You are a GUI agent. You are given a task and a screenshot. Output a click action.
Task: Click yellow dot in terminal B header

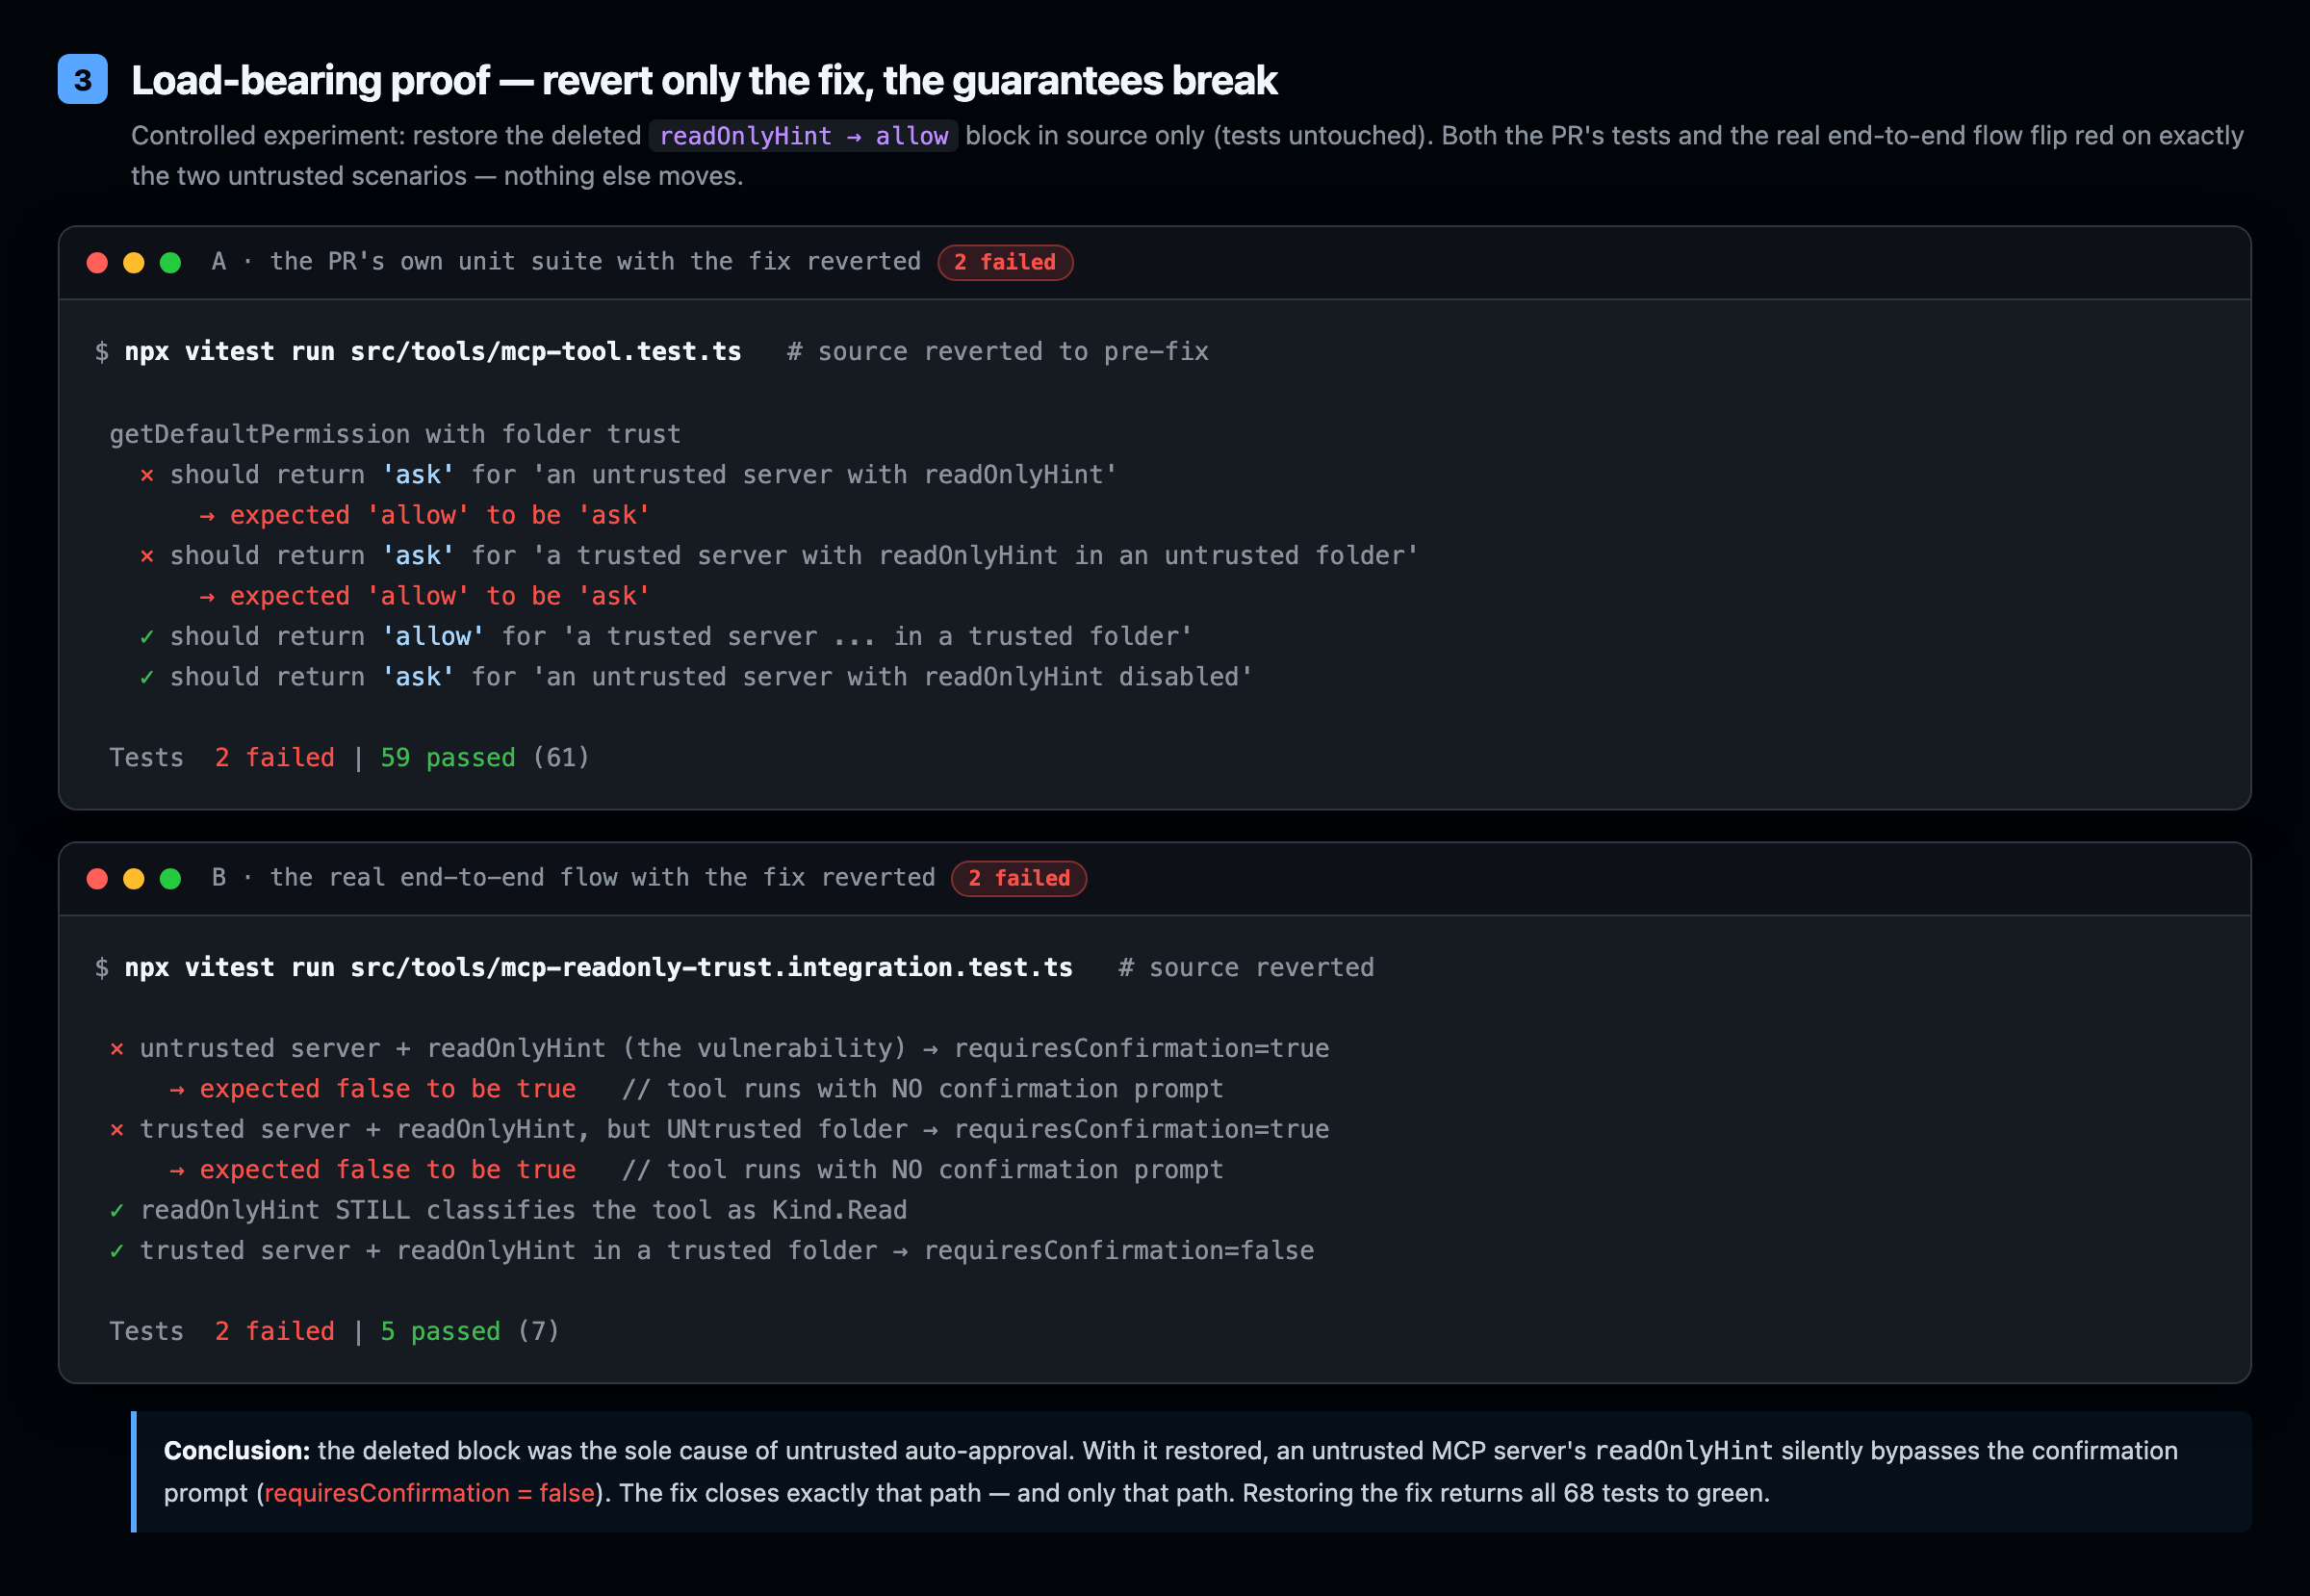pos(134,879)
